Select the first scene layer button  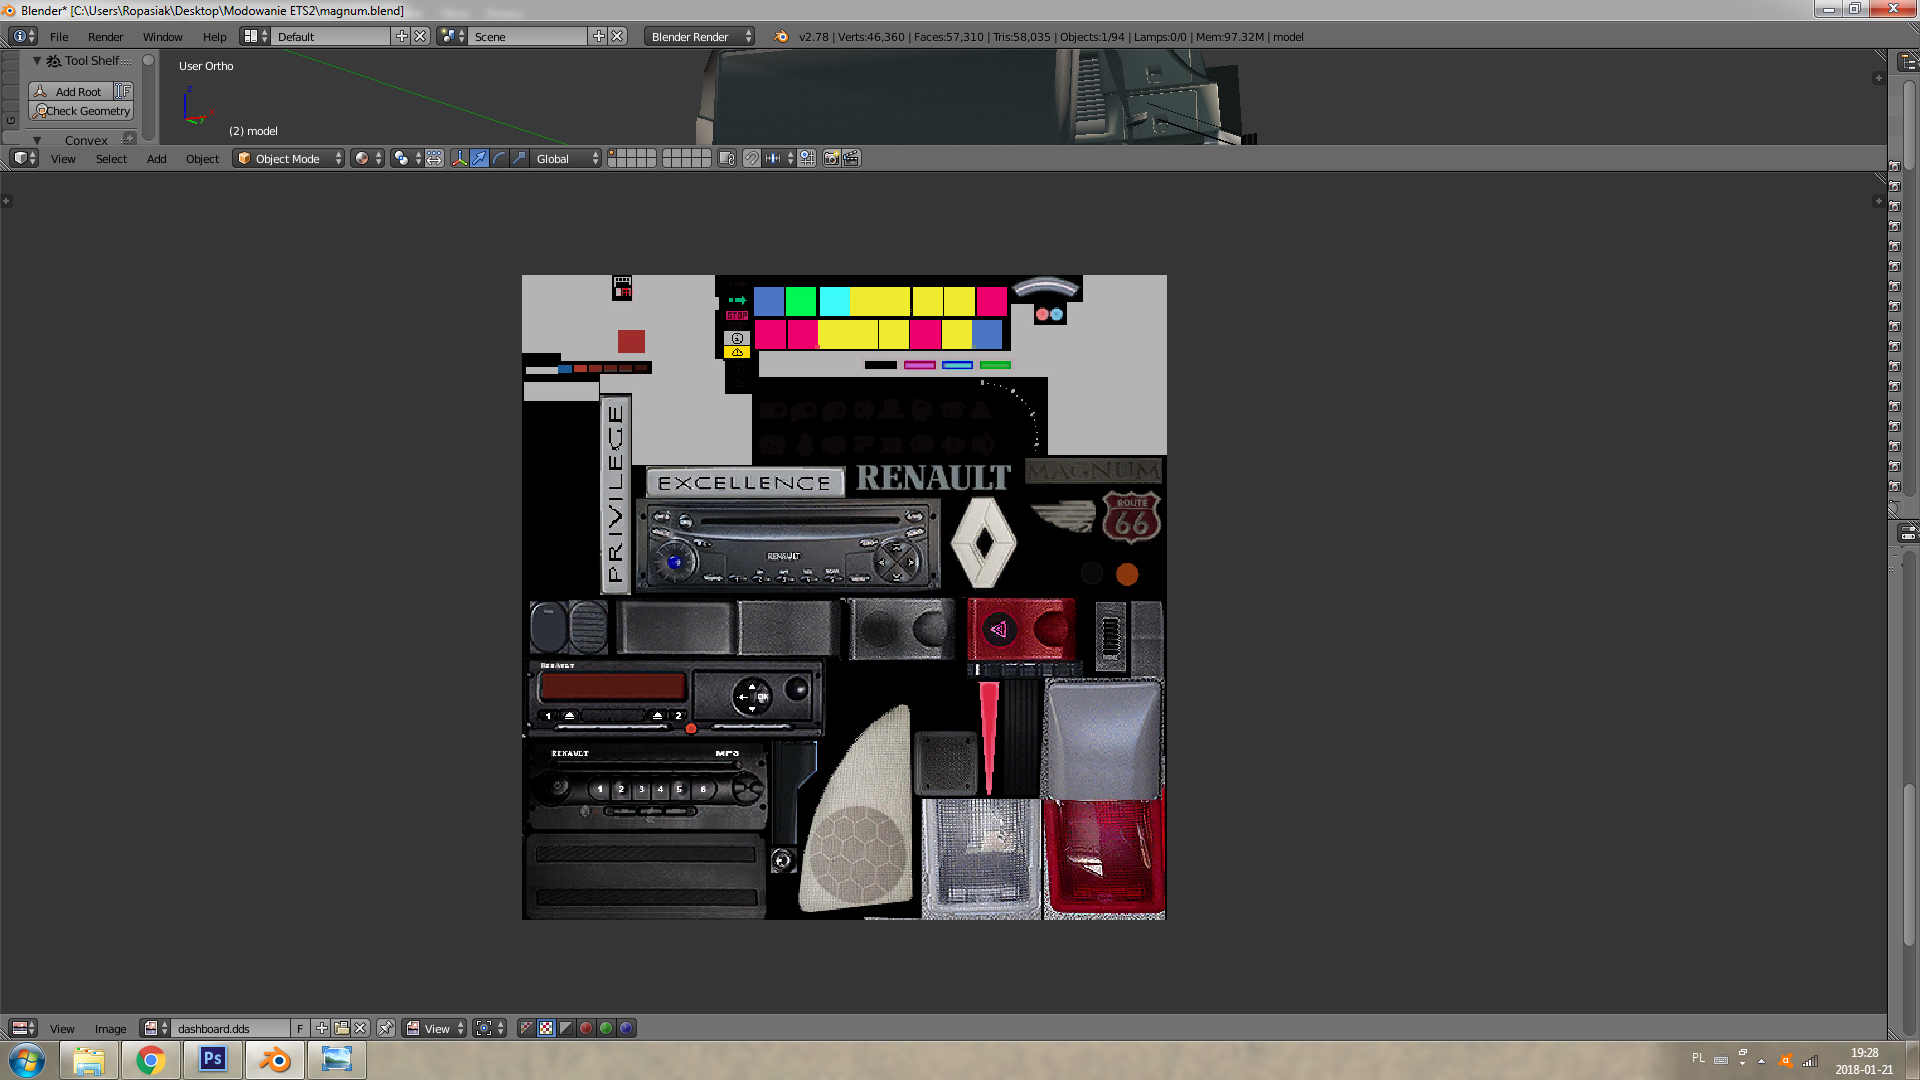tap(613, 154)
